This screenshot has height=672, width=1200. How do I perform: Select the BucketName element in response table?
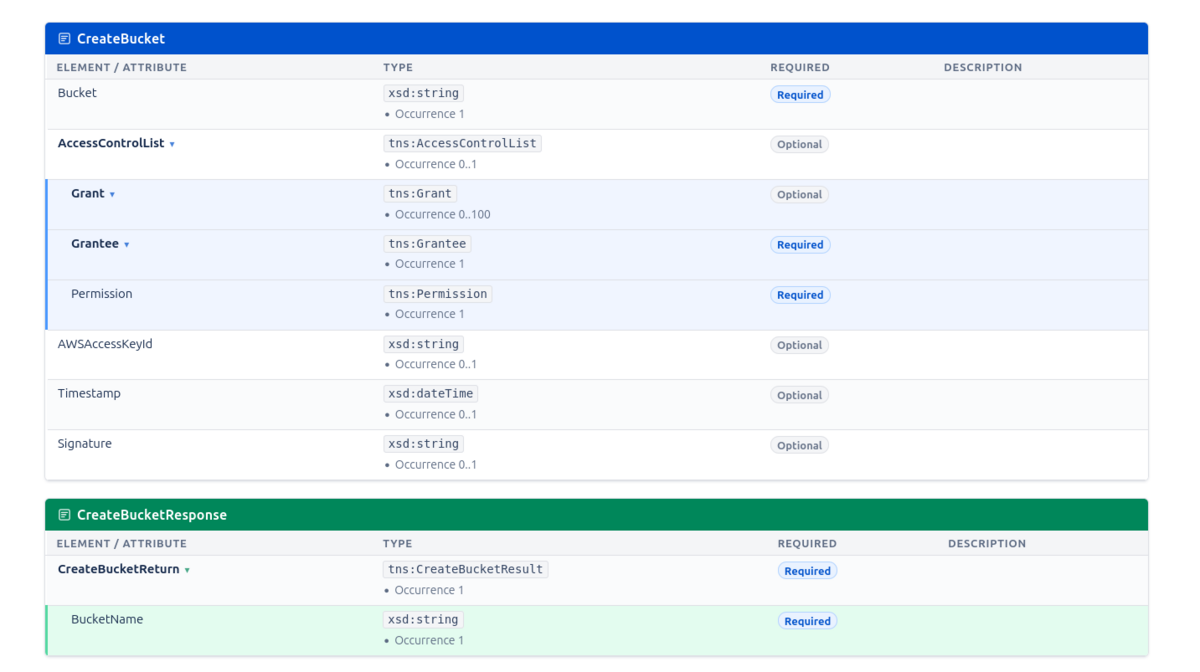pos(107,620)
